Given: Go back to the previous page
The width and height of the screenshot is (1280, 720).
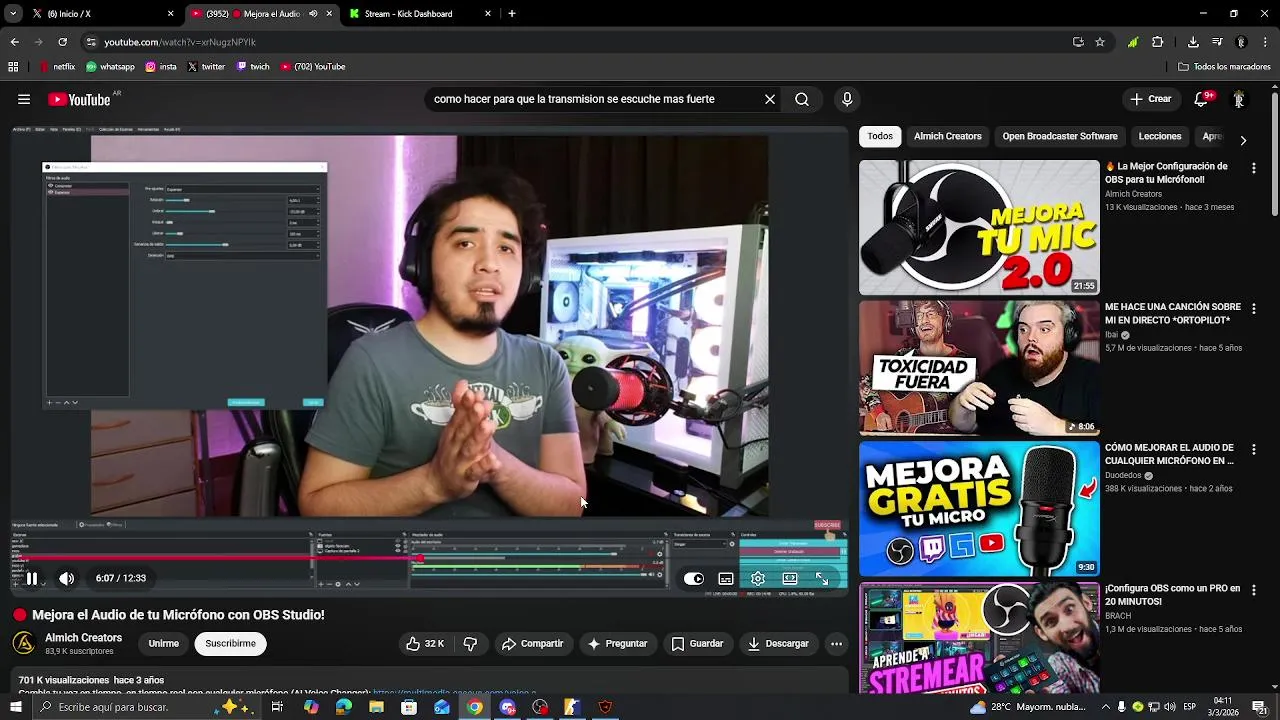Looking at the screenshot, I should (x=14, y=42).
